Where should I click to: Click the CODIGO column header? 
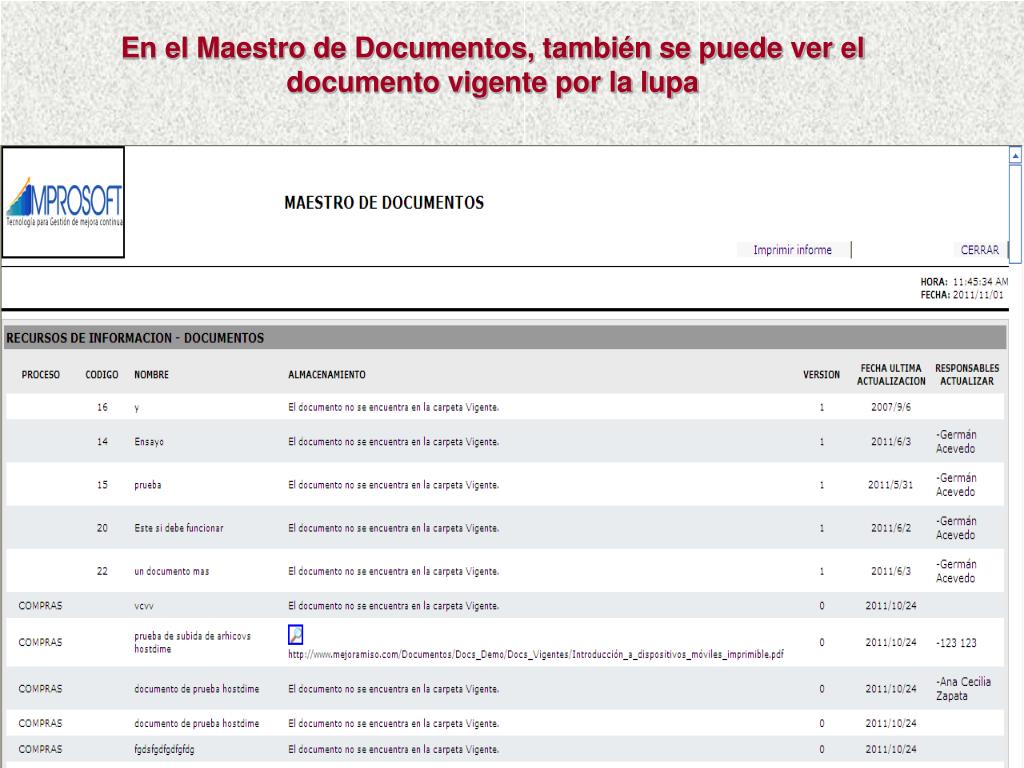pyautogui.click(x=102, y=375)
